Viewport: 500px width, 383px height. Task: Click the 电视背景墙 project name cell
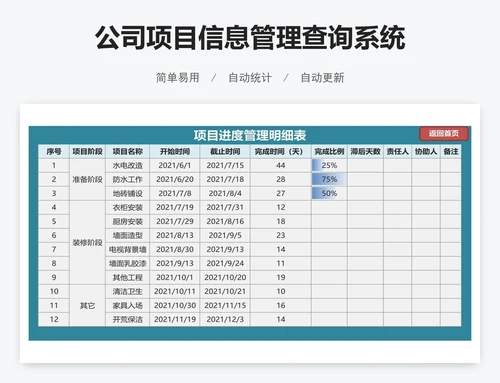pyautogui.click(x=128, y=249)
